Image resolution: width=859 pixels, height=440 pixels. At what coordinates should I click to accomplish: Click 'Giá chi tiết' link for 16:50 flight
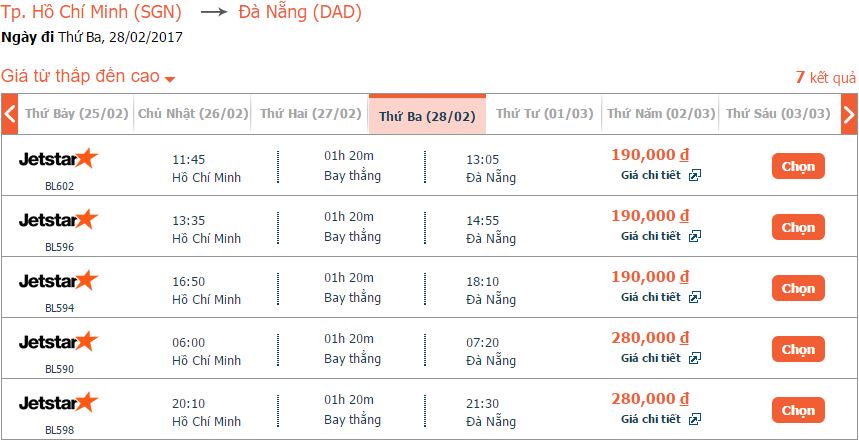pos(651,297)
